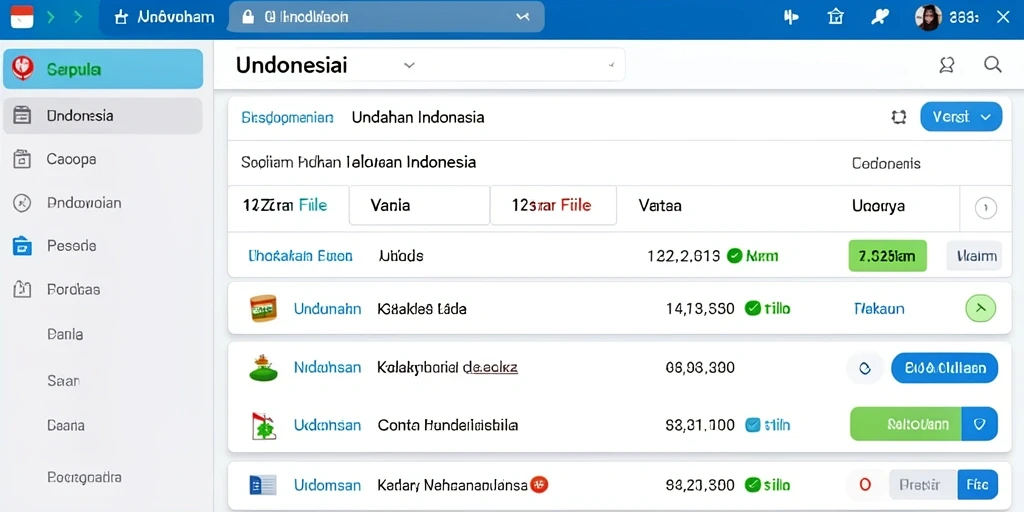Click the user icon beside search

(947, 64)
